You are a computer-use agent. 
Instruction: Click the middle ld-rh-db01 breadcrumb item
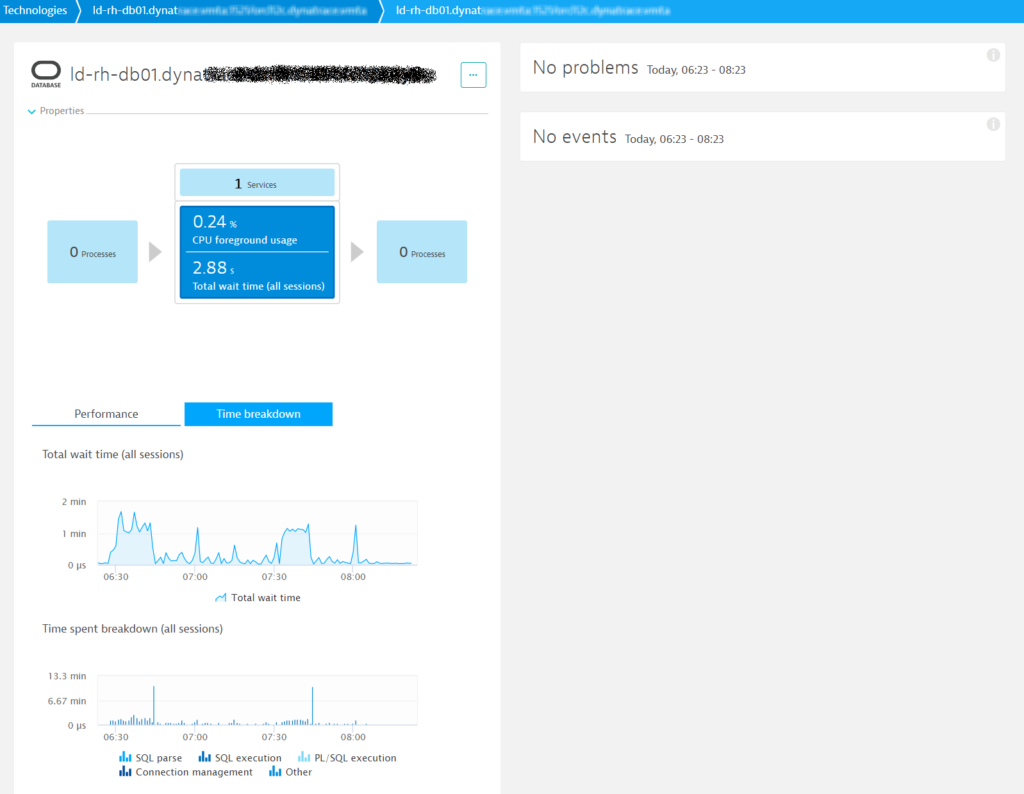[229, 10]
